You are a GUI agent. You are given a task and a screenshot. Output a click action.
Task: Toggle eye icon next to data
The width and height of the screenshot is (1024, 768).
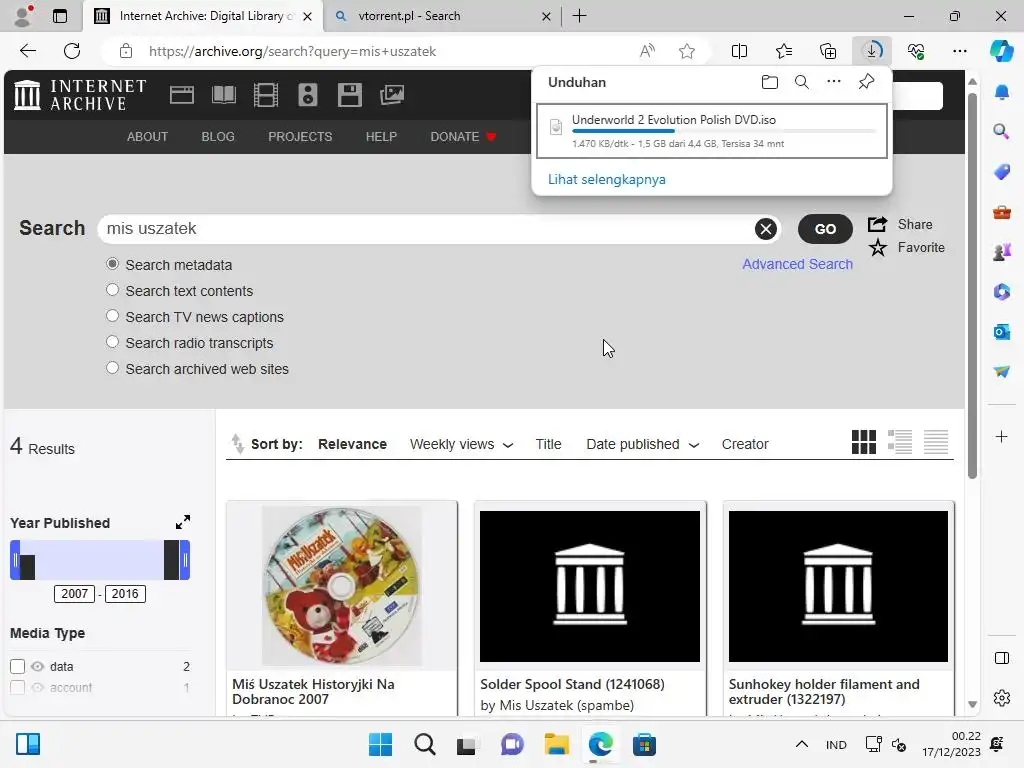[38, 666]
